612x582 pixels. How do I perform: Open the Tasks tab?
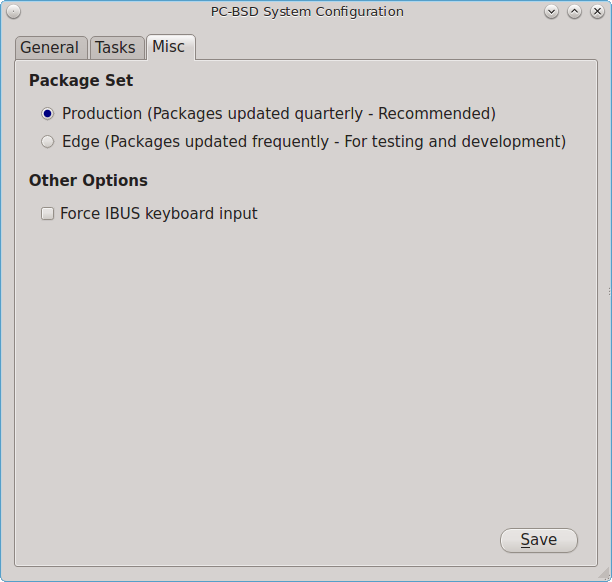click(x=115, y=48)
